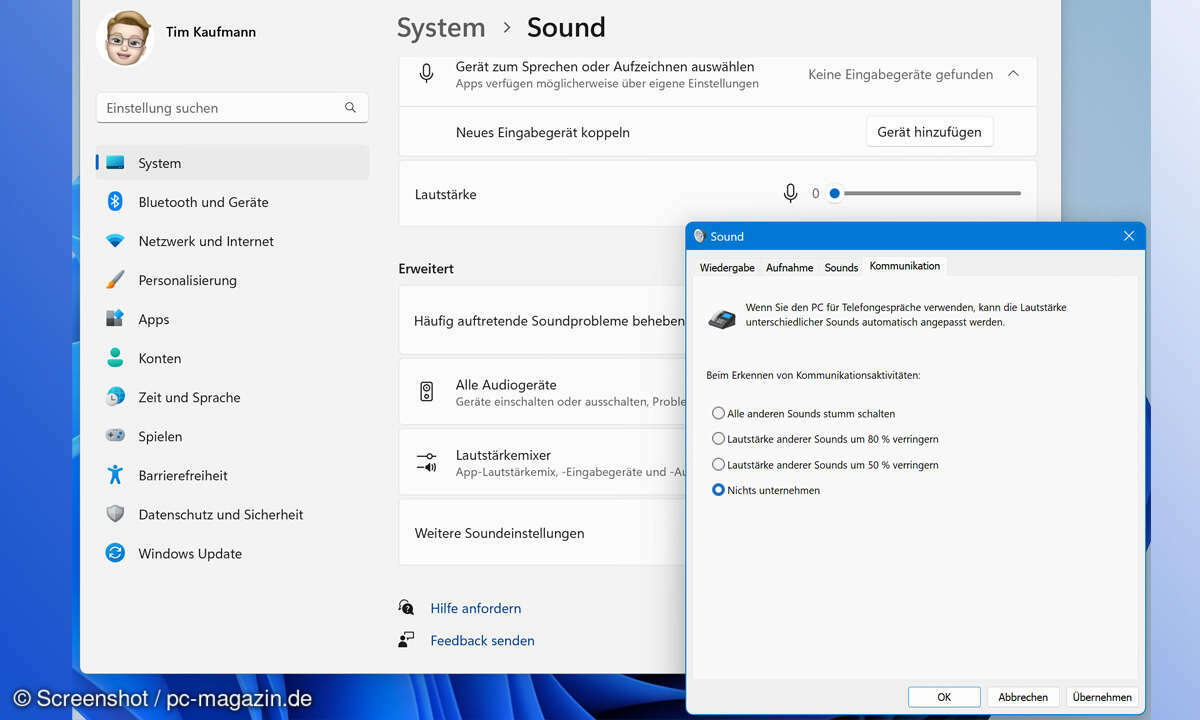The width and height of the screenshot is (1200, 720).
Task: Click the Spielen gamepad icon
Action: (x=115, y=436)
